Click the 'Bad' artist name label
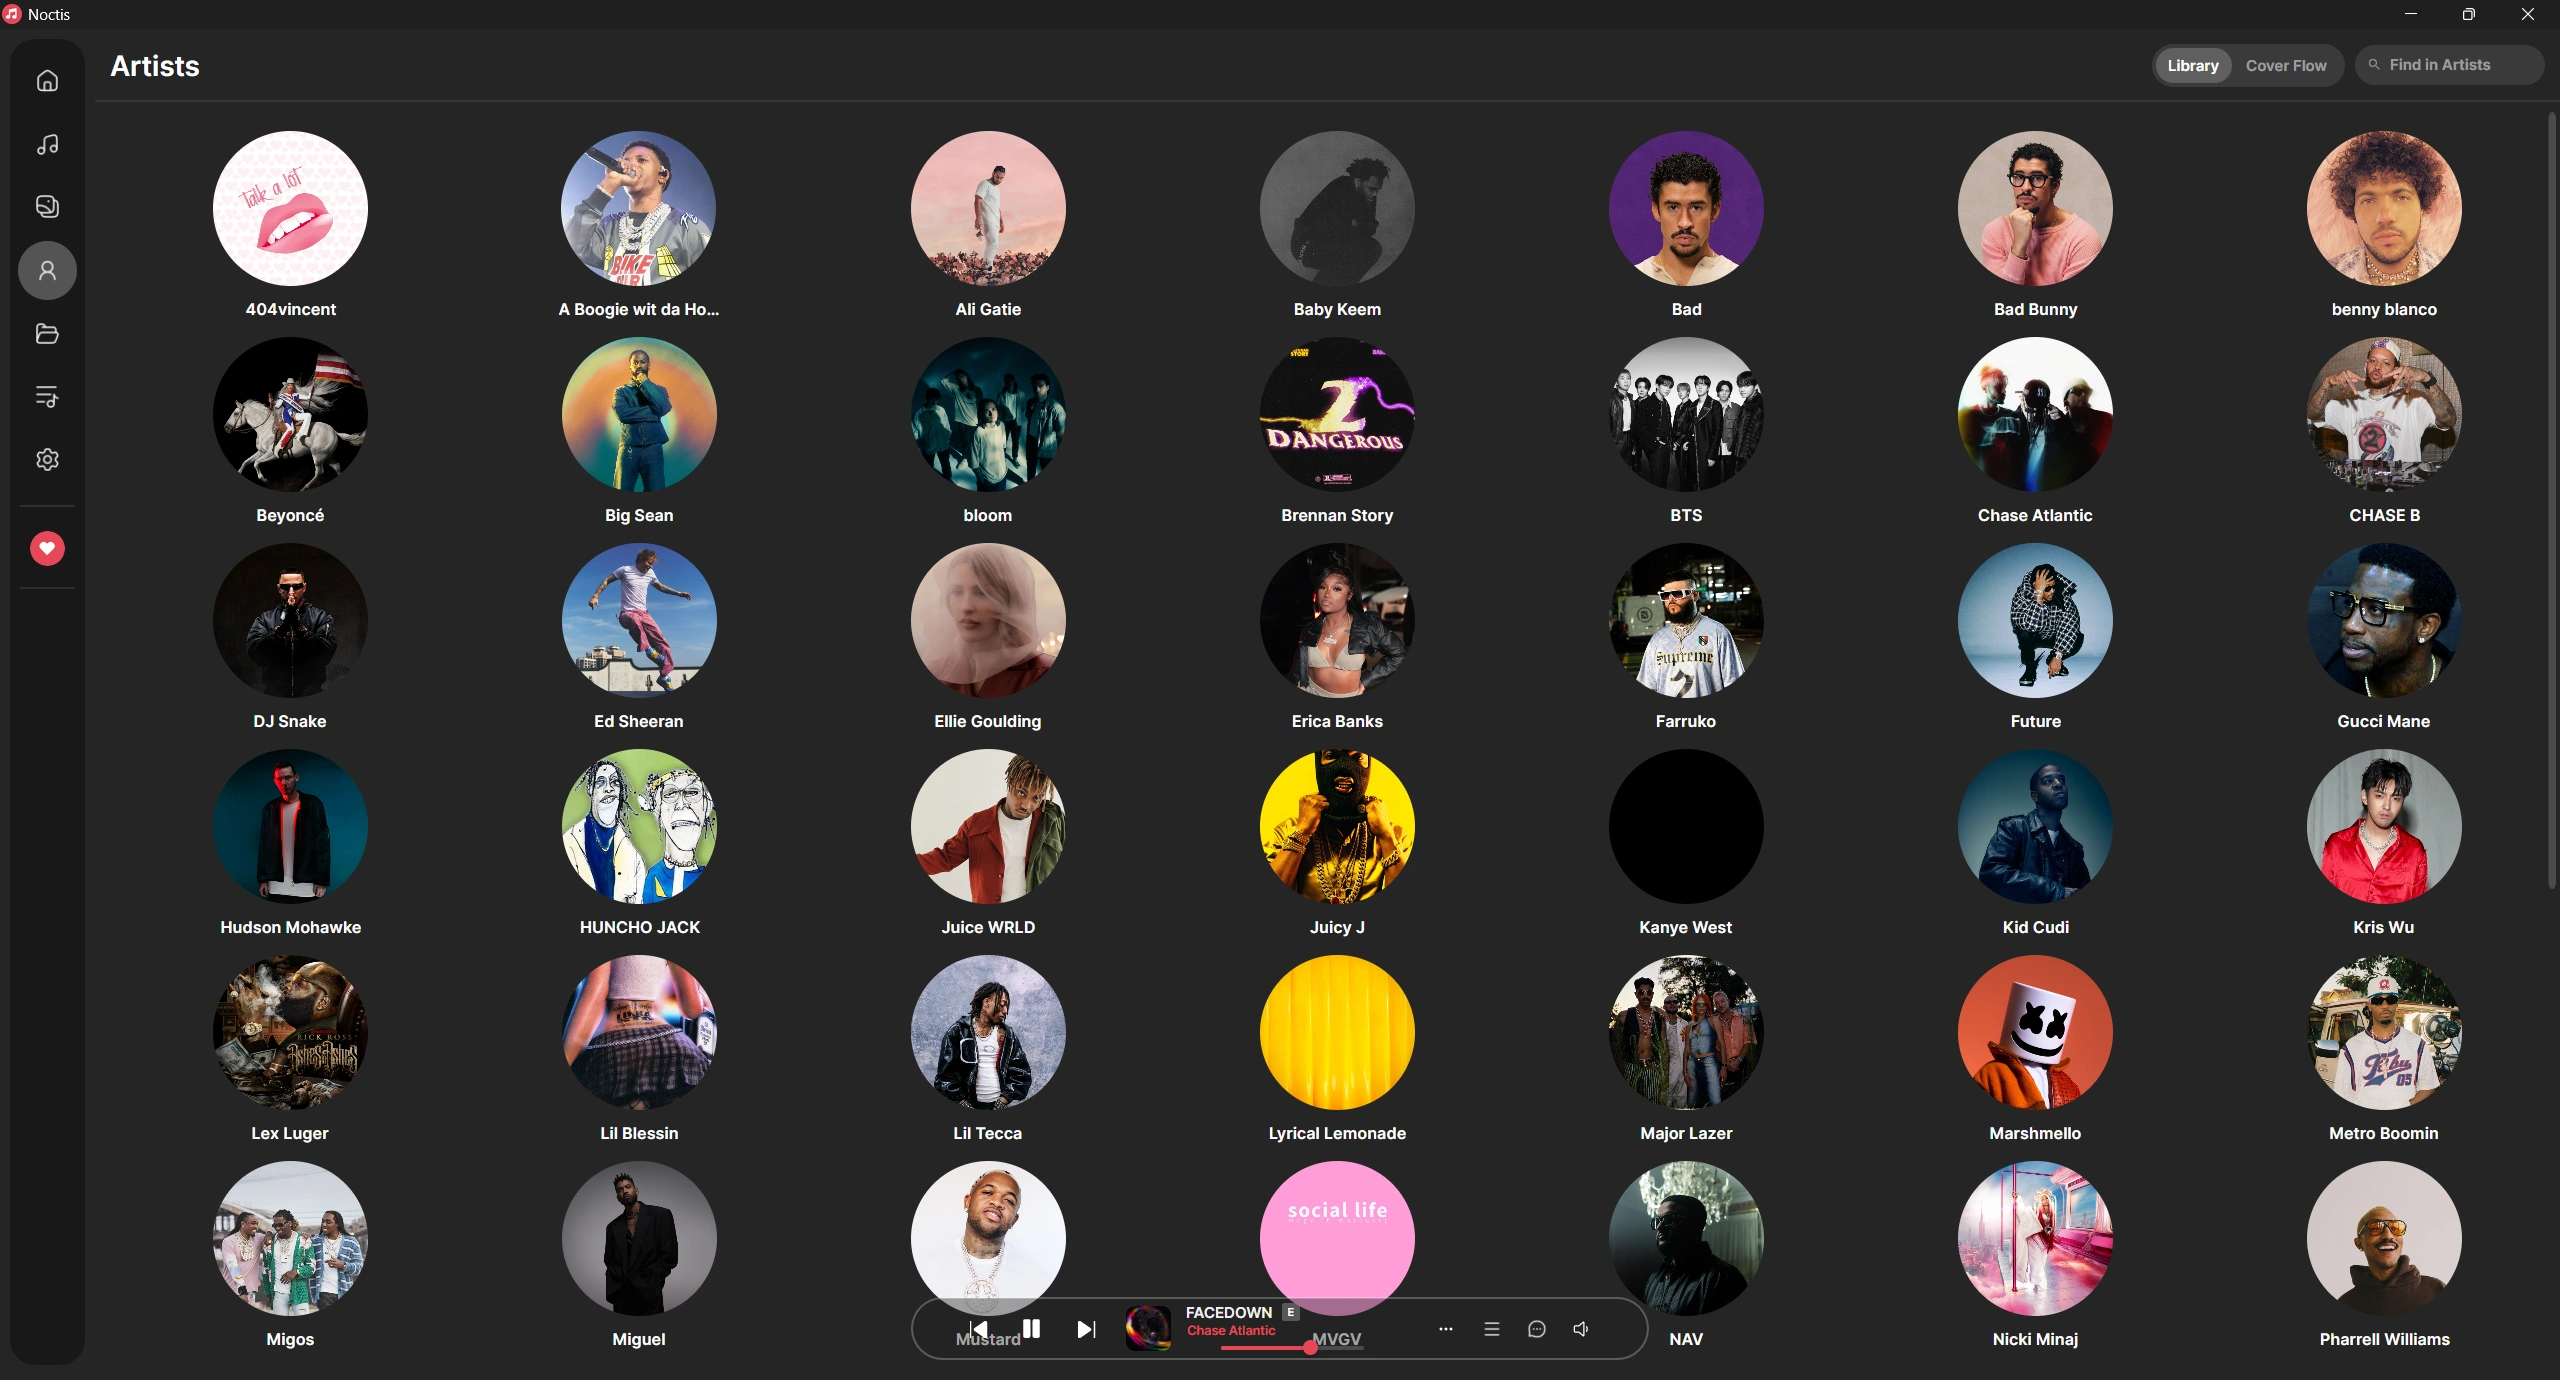This screenshot has width=2560, height=1380. 1686,309
